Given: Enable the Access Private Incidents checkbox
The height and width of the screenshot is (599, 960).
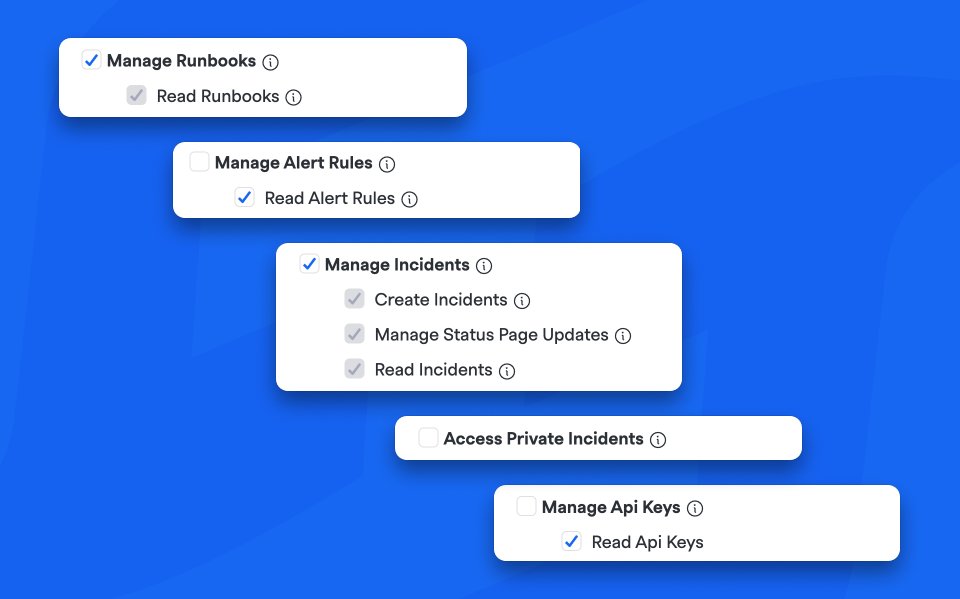Looking at the screenshot, I should (x=428, y=438).
